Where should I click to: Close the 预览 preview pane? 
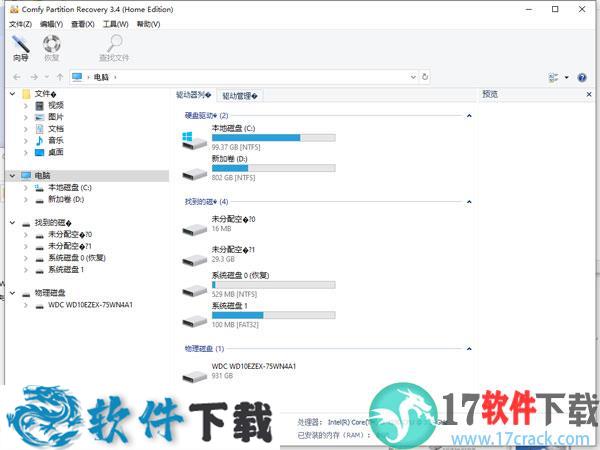589,94
